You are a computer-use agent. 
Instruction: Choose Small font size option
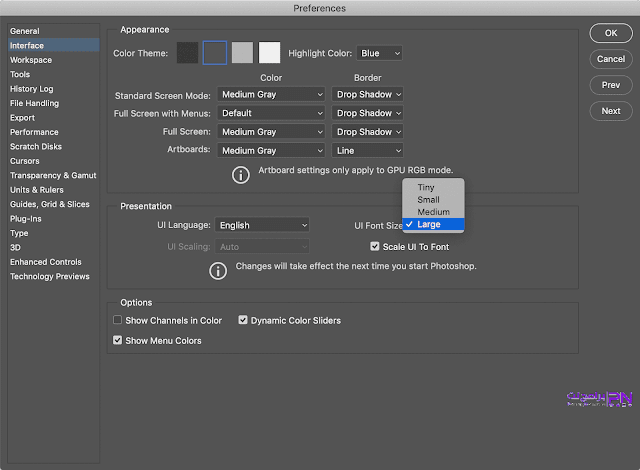(x=433, y=200)
